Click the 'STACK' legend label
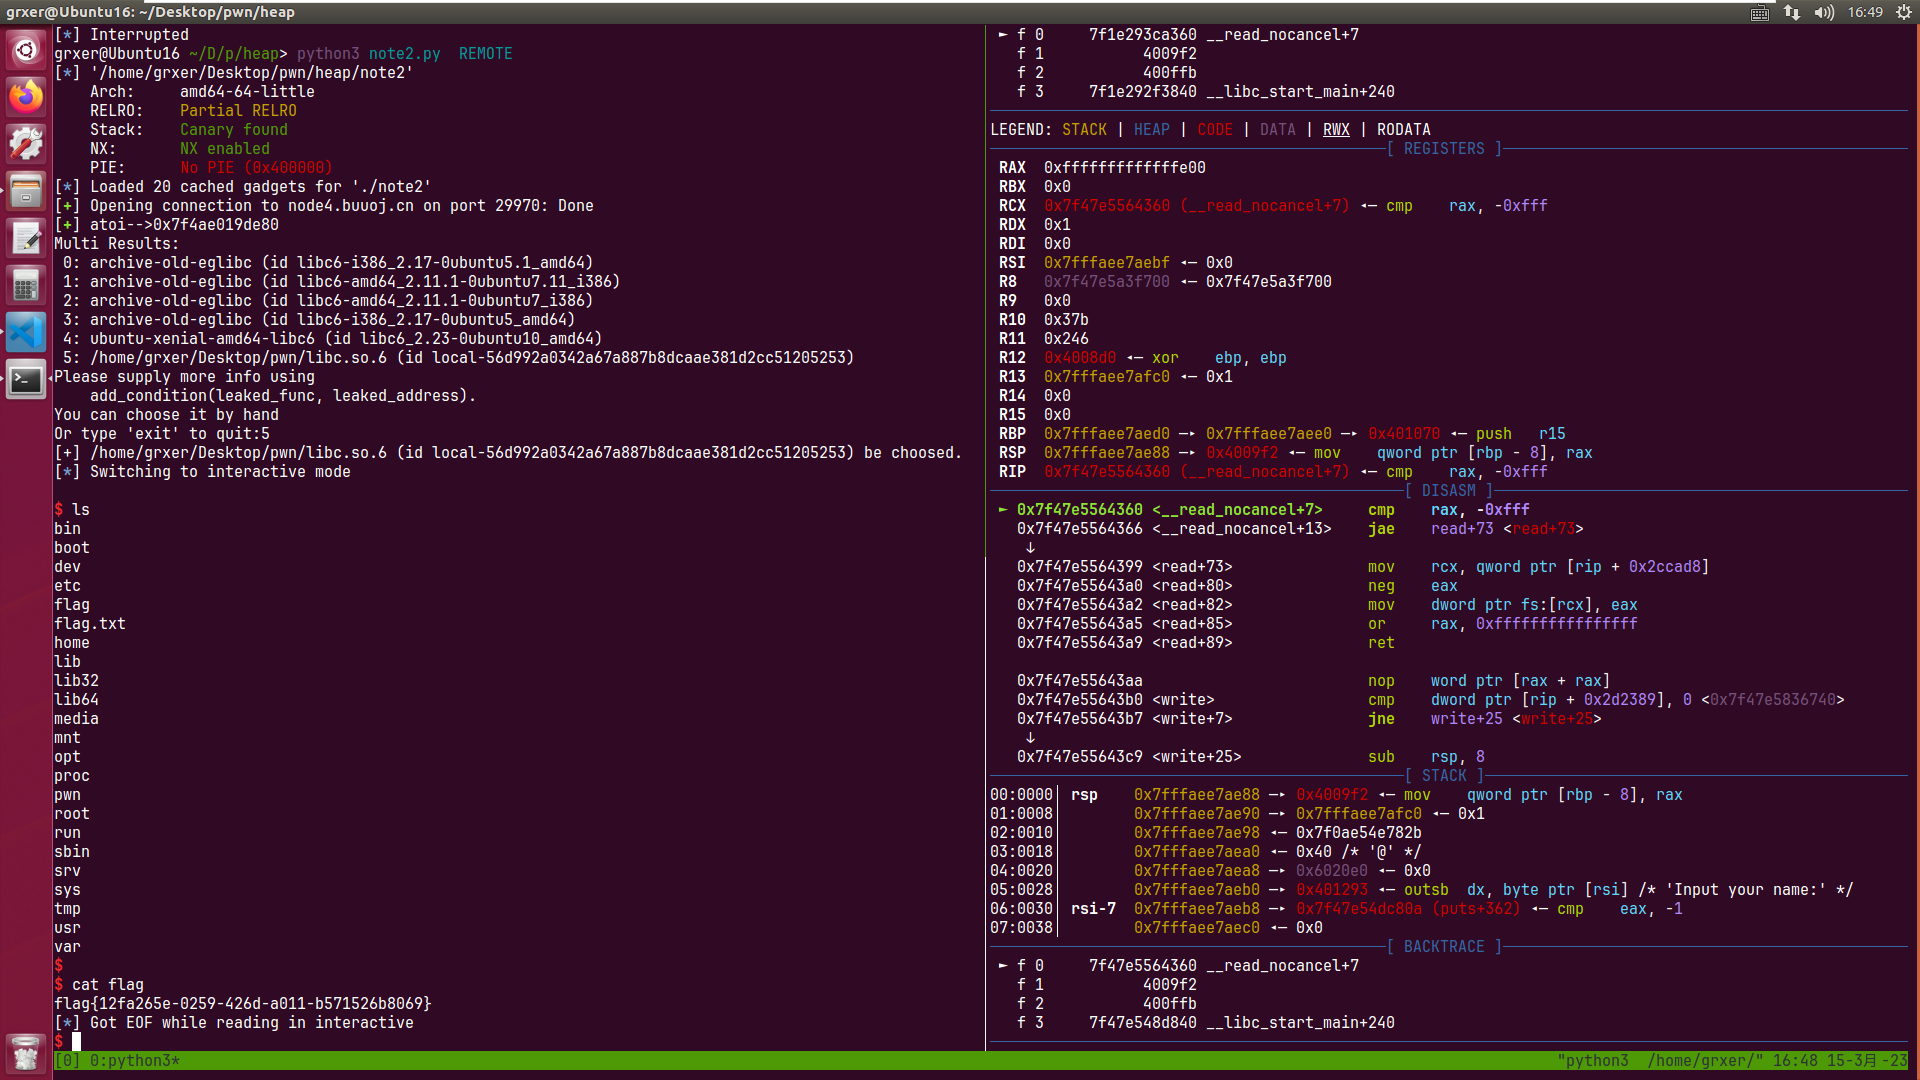 (x=1084, y=129)
